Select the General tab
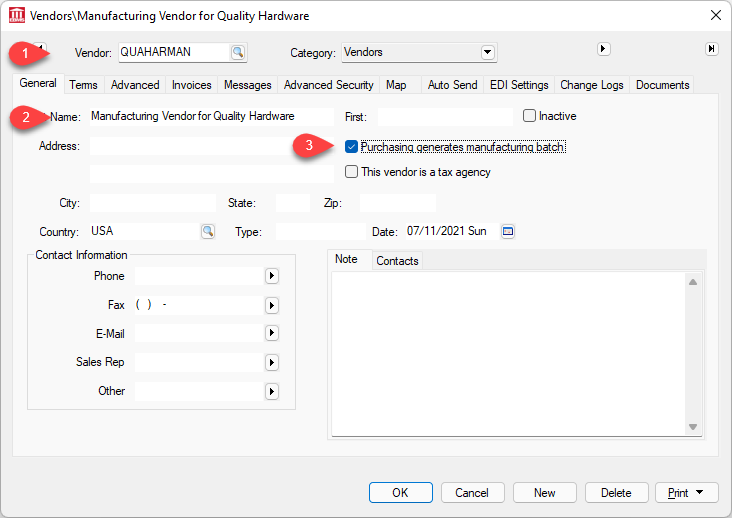Screen dimensions: 732x518 (x=38, y=83)
